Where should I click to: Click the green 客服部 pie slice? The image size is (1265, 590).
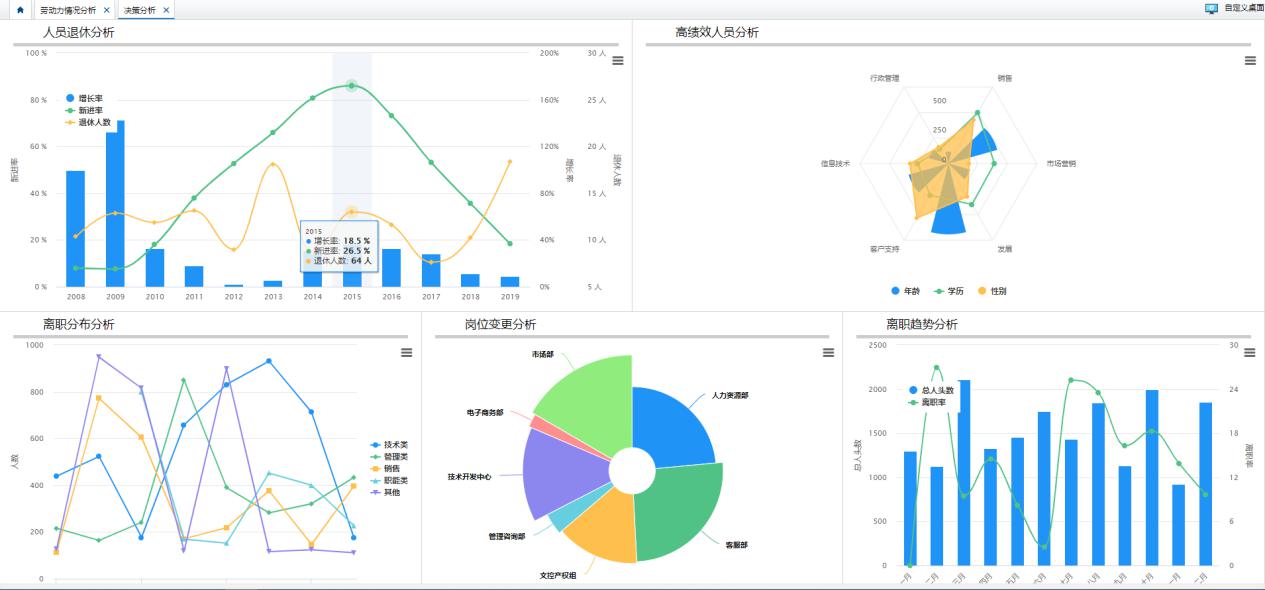pos(680,510)
